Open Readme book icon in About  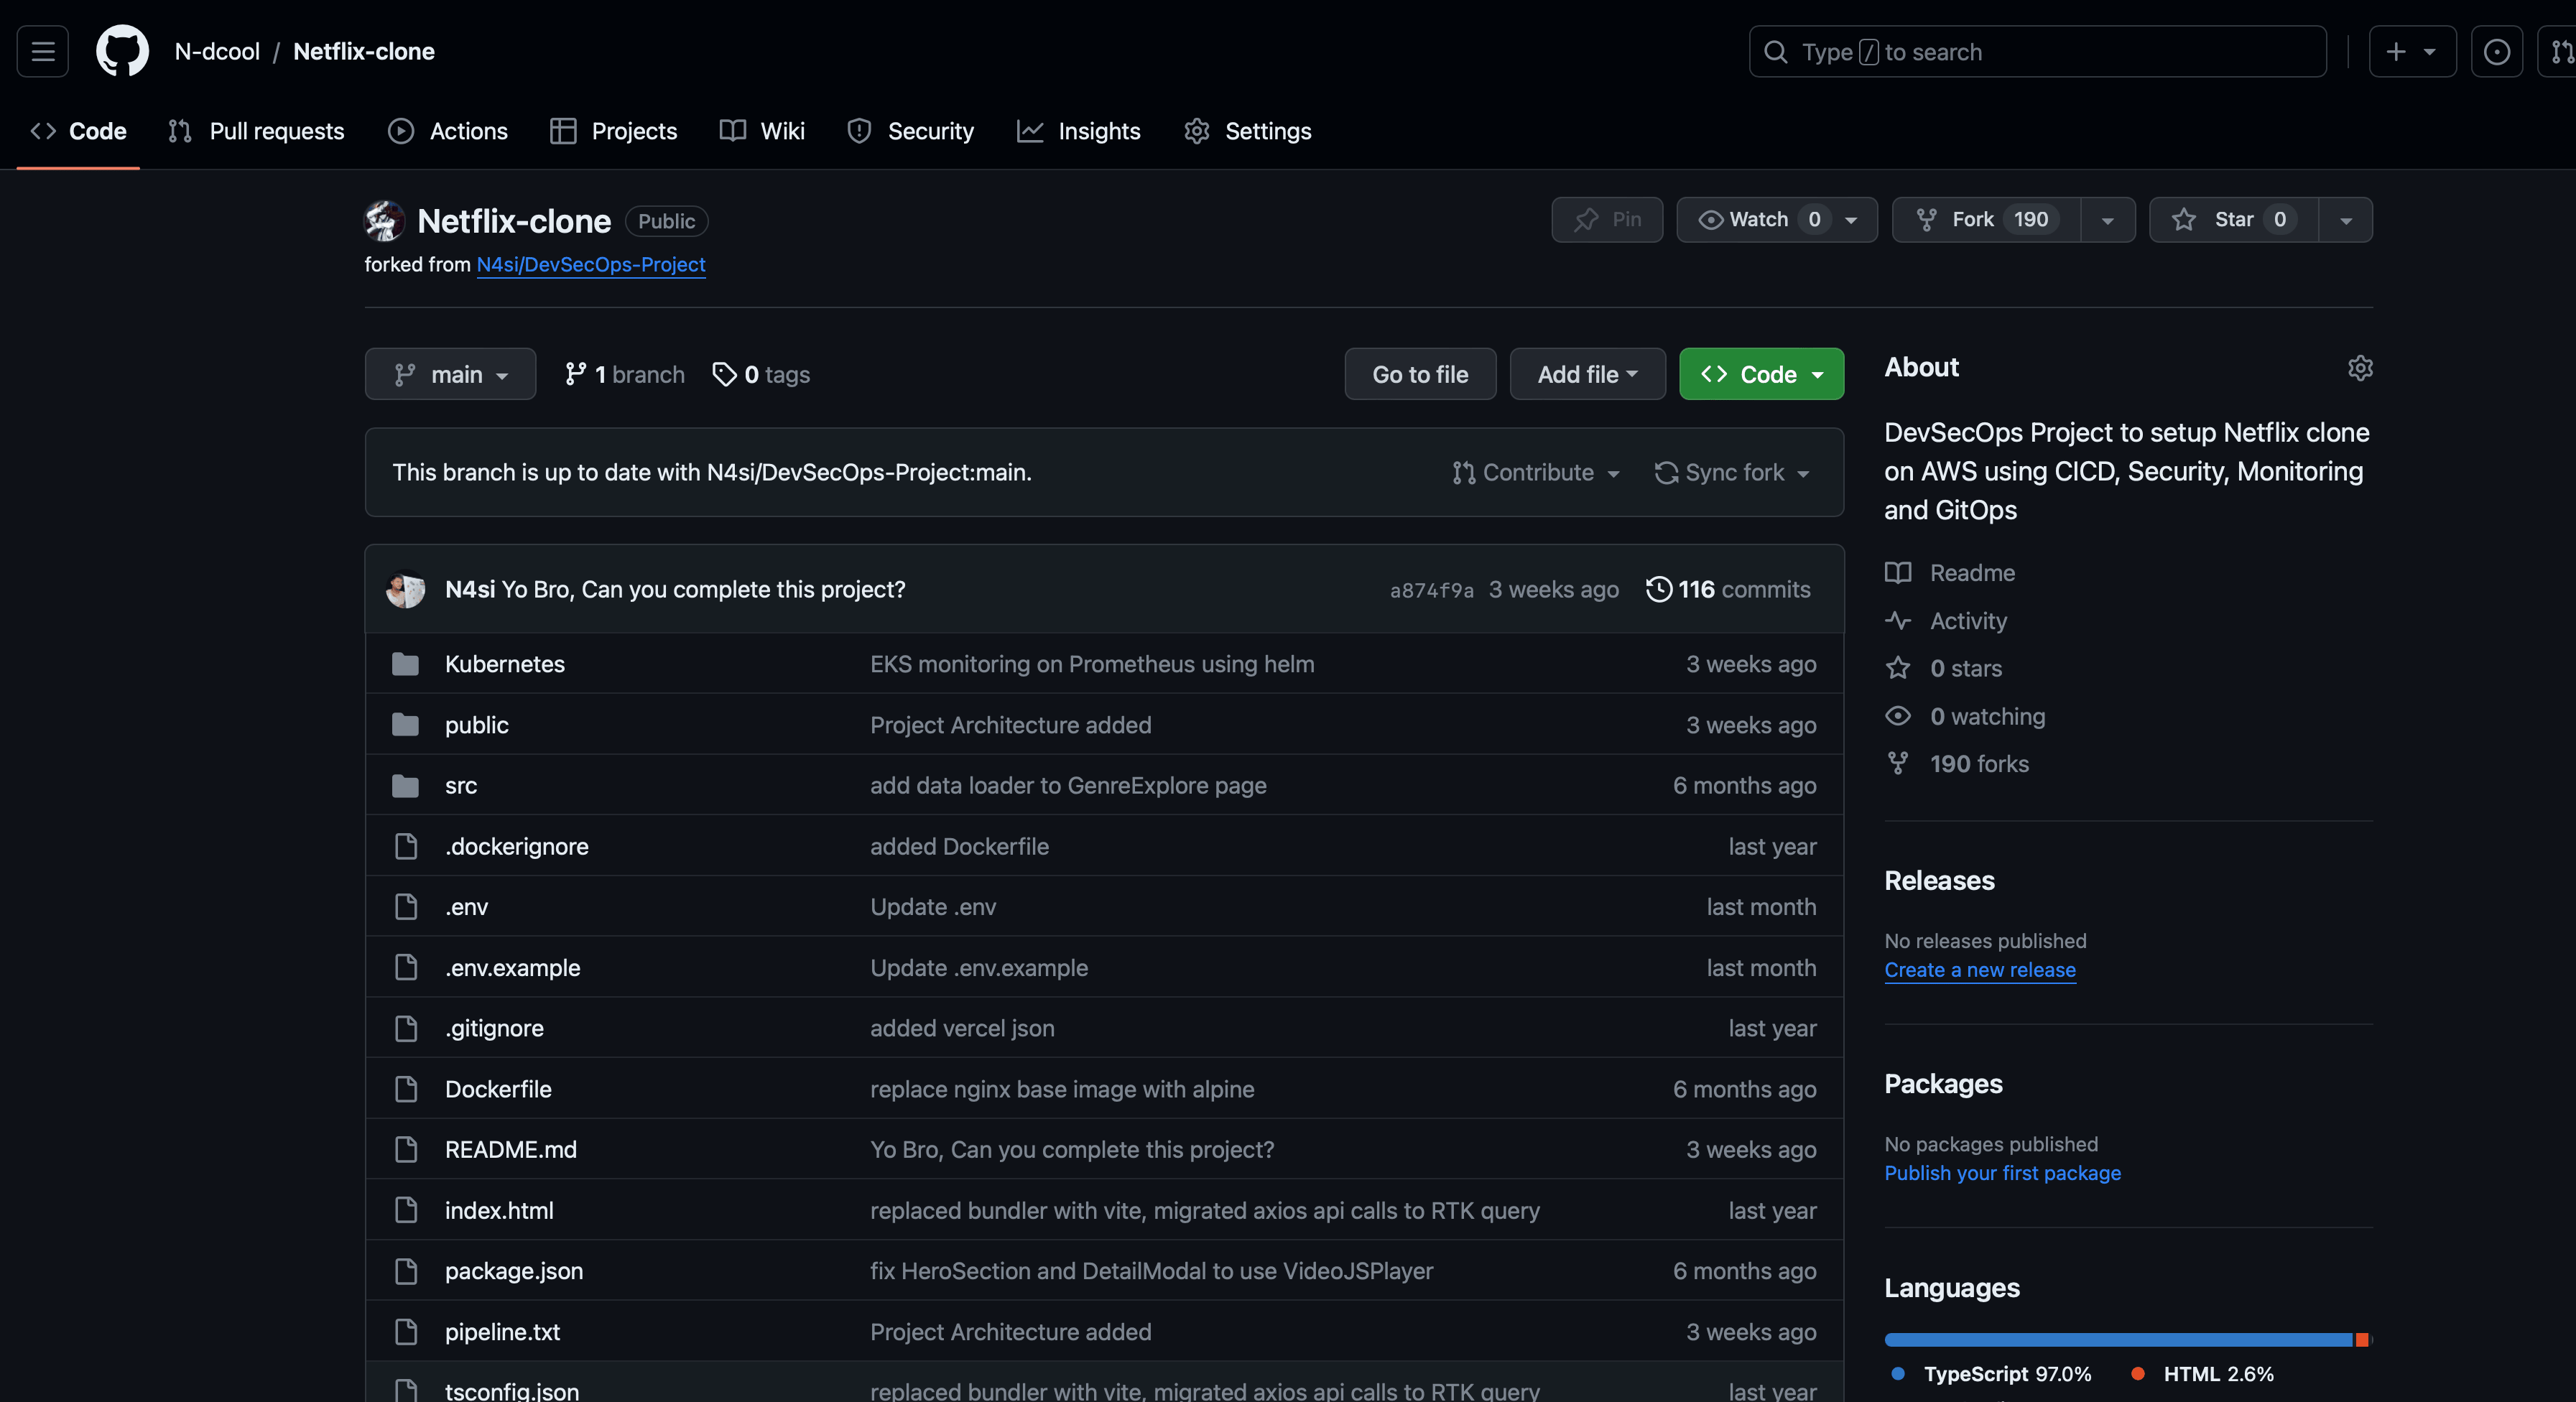1898,573
